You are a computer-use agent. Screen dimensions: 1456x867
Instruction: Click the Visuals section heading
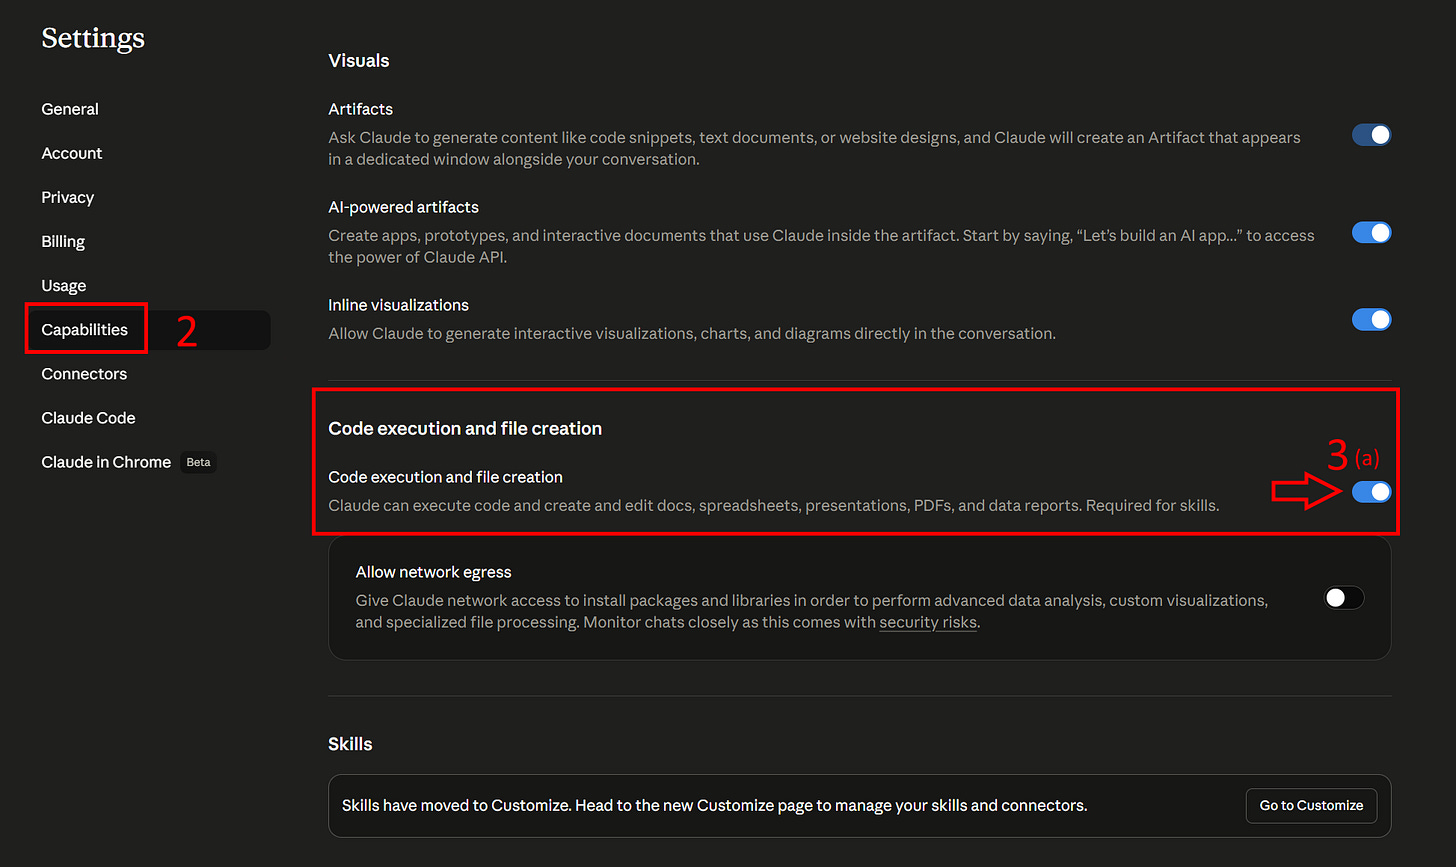(x=359, y=61)
